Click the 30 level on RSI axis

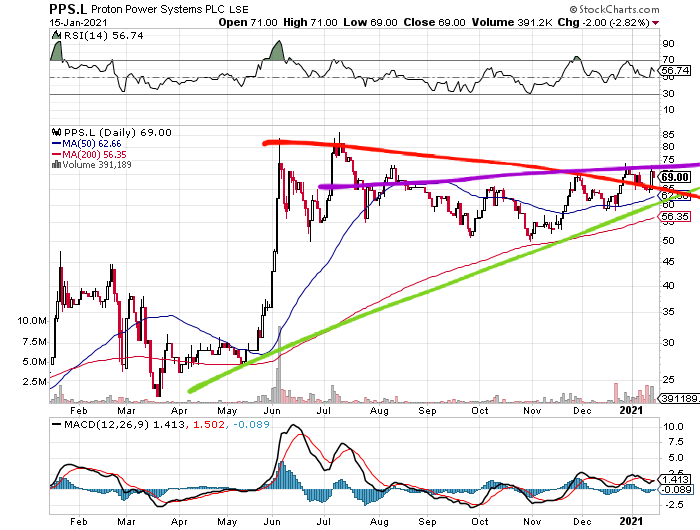coord(668,94)
